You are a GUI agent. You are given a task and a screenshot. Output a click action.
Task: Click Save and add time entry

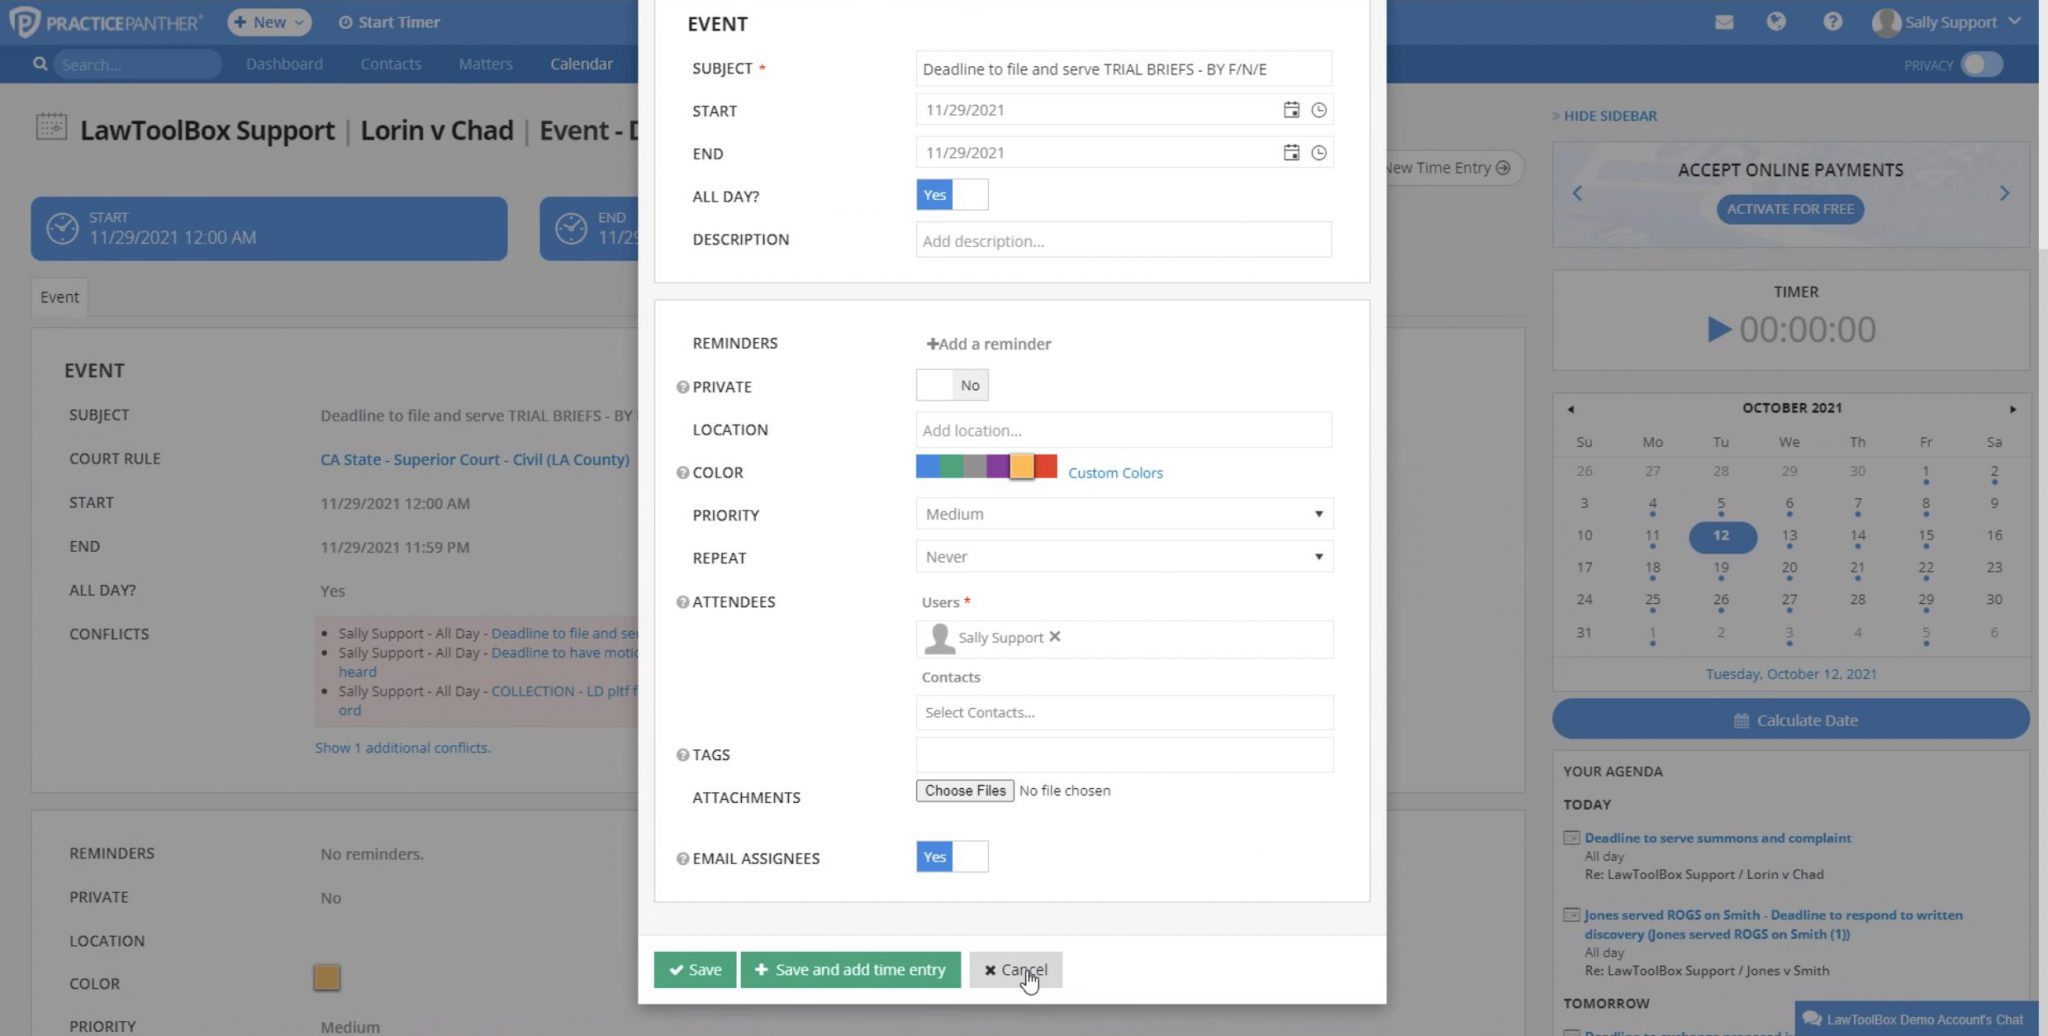click(x=850, y=970)
